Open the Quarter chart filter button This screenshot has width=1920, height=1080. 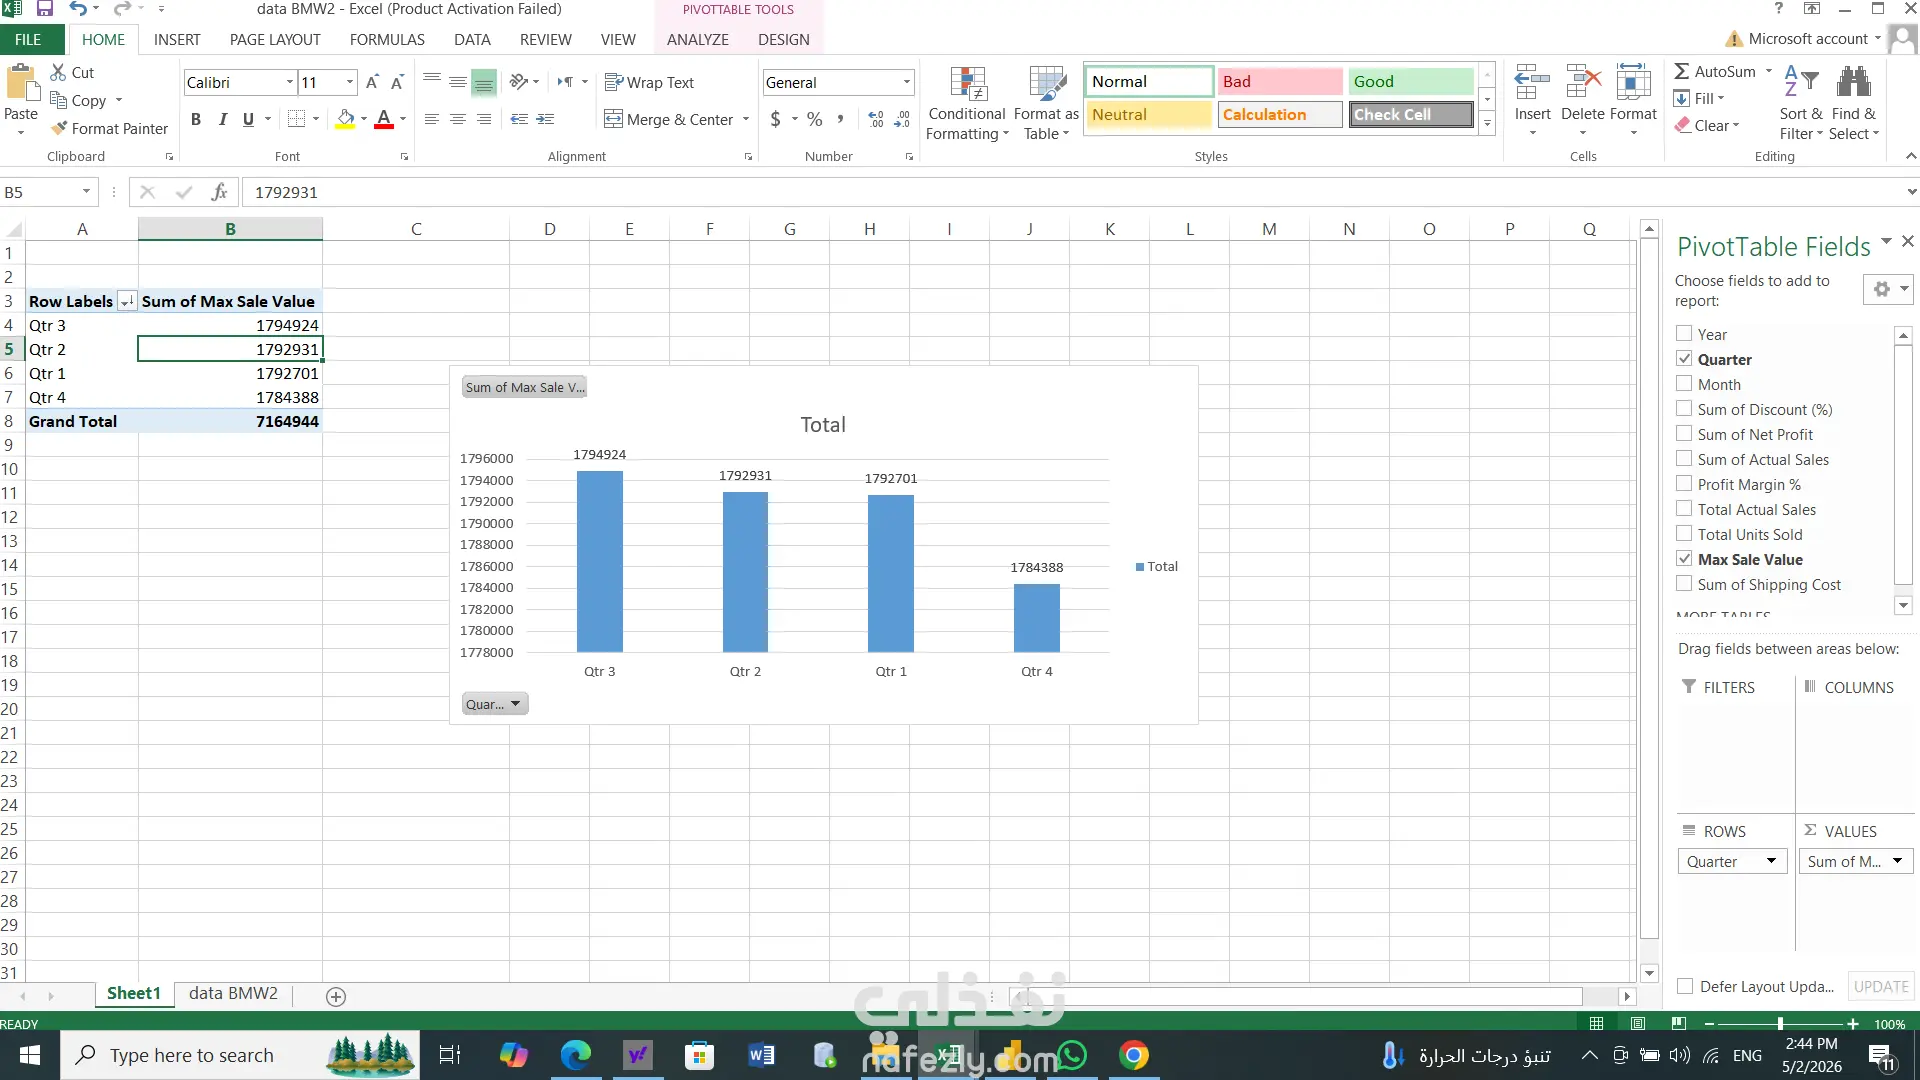click(495, 704)
